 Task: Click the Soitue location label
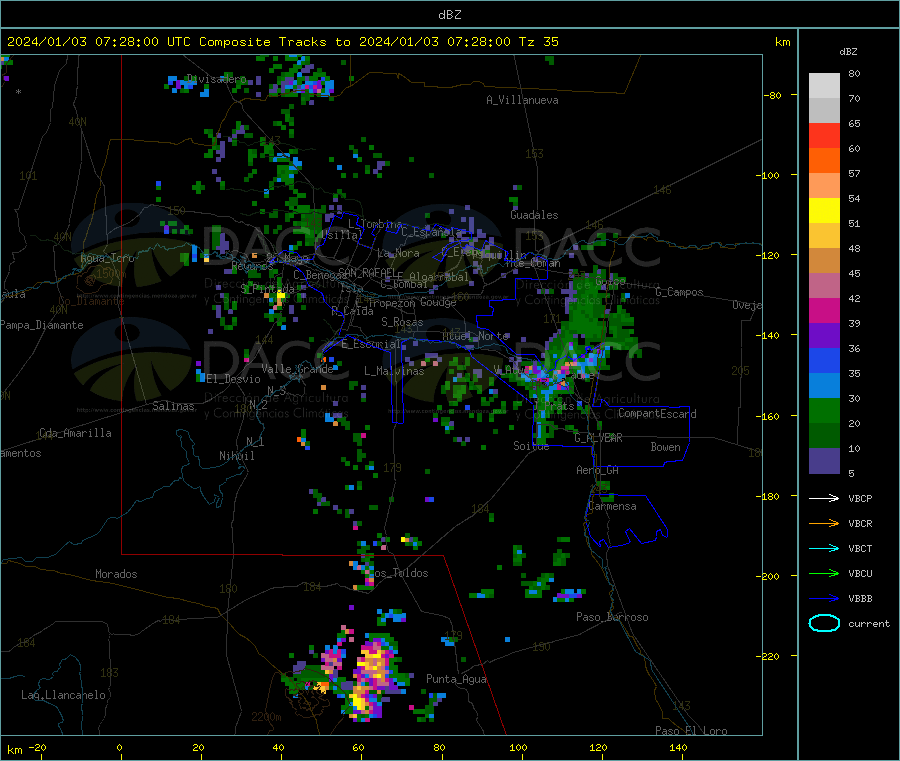[531, 446]
